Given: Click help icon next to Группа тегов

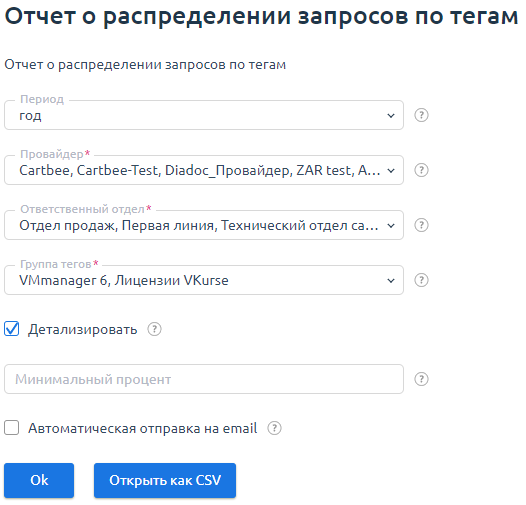Looking at the screenshot, I should point(421,280).
